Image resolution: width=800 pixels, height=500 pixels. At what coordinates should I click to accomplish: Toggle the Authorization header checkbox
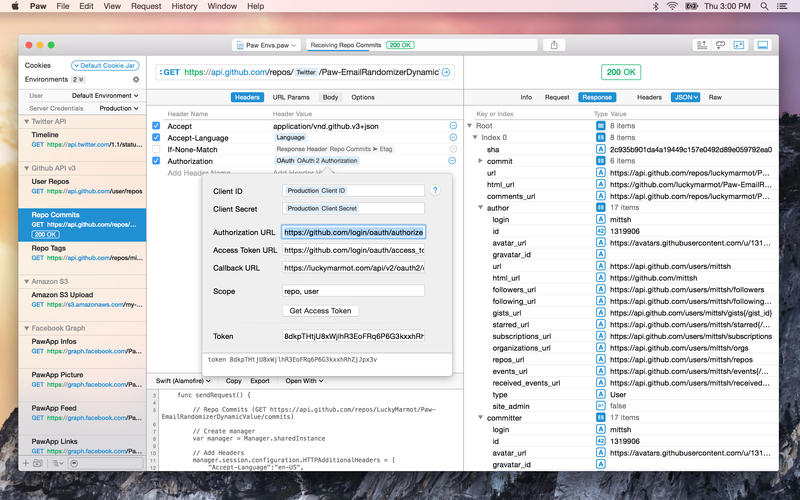156,160
